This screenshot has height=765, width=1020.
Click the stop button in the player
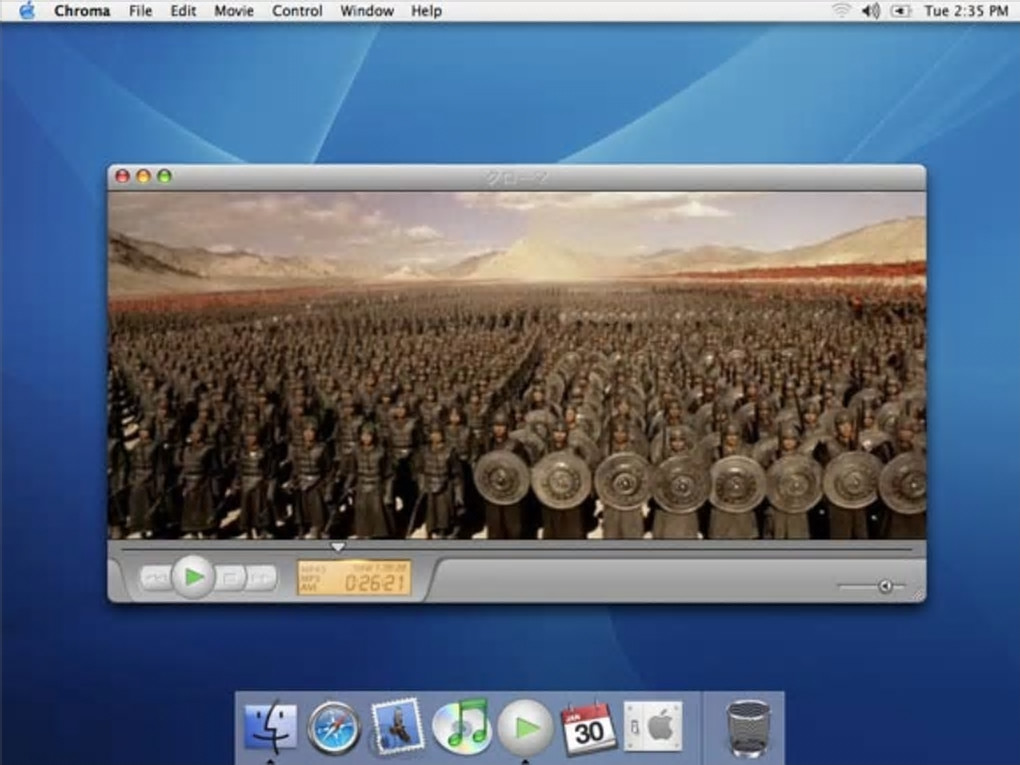coord(230,578)
